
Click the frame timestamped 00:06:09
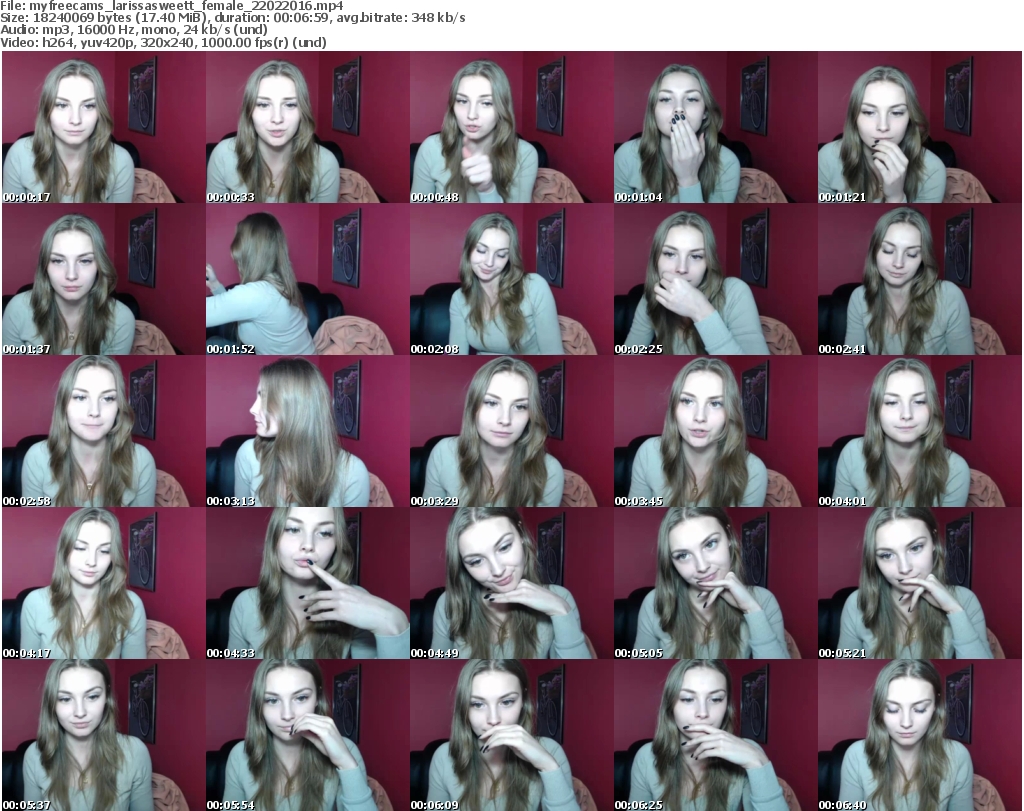tap(511, 735)
